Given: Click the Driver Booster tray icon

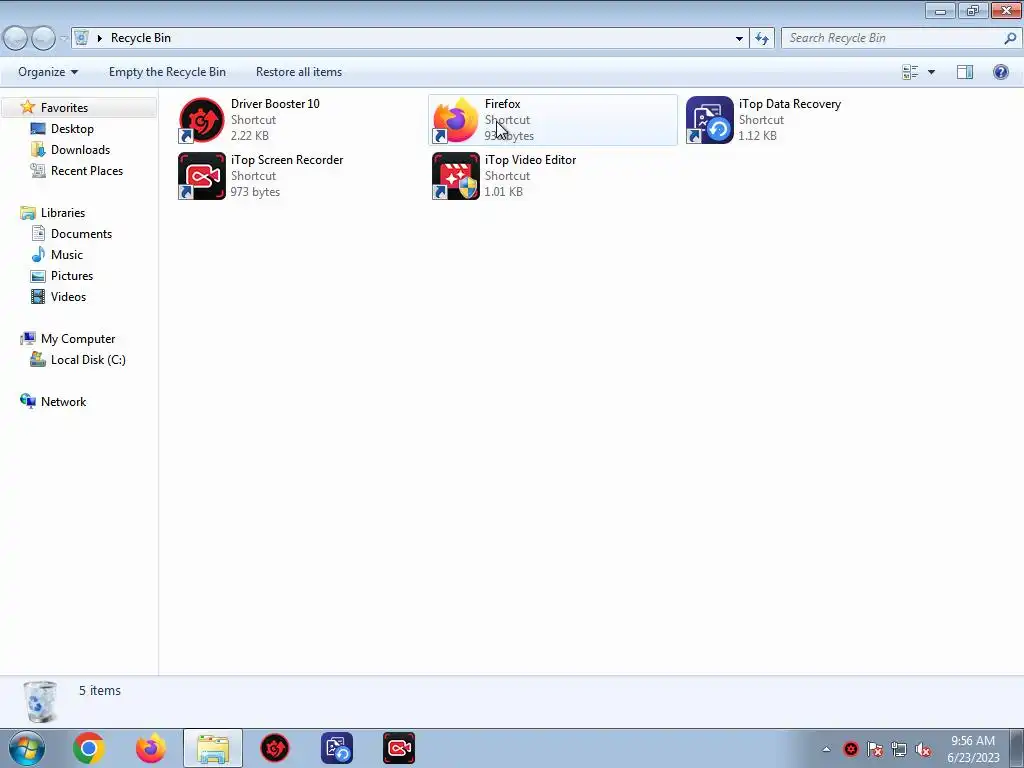Looking at the screenshot, I should [851, 750].
